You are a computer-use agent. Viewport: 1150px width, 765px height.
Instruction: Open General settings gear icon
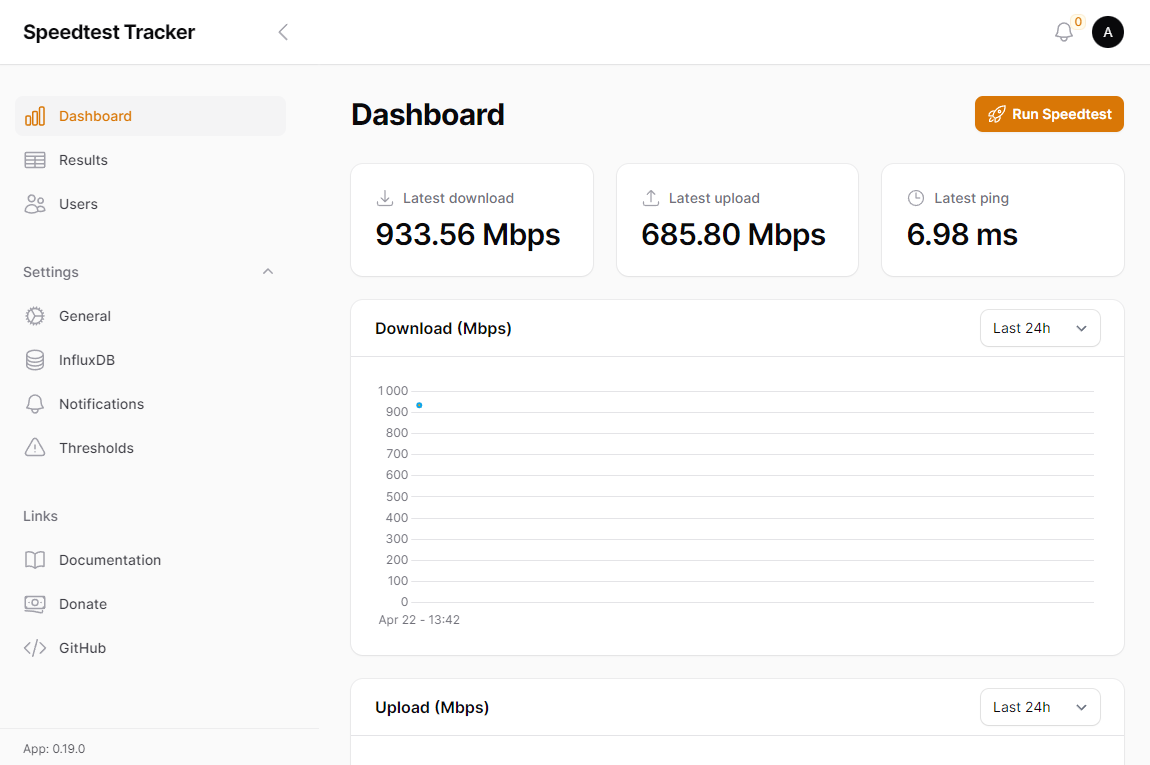tap(36, 316)
